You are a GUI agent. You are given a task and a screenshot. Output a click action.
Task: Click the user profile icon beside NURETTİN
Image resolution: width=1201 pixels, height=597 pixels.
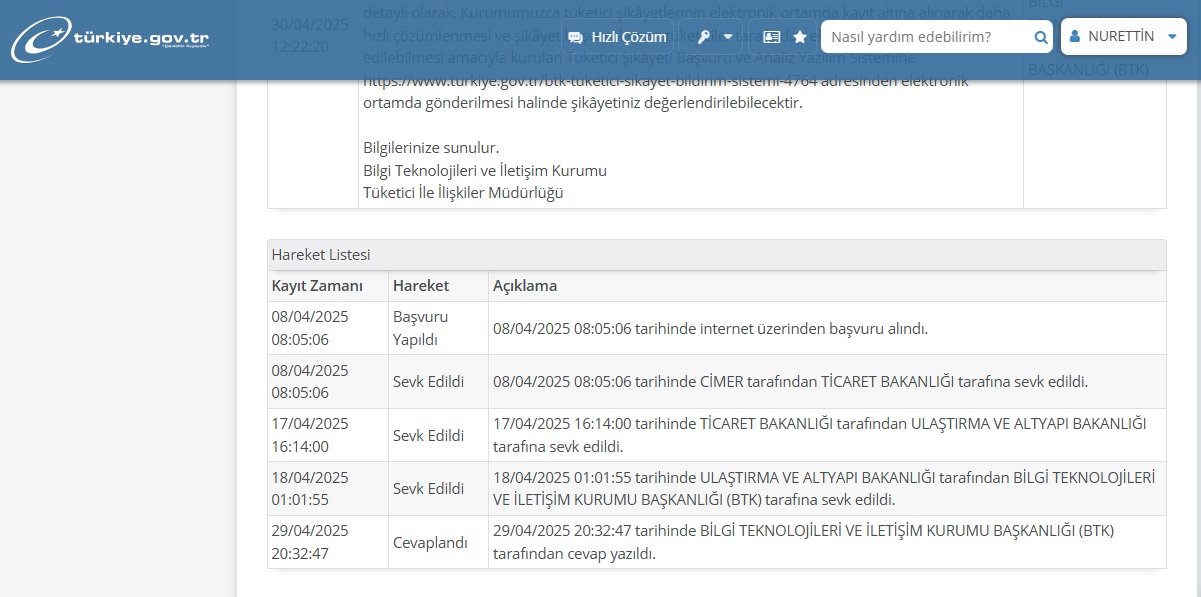pyautogui.click(x=1074, y=37)
